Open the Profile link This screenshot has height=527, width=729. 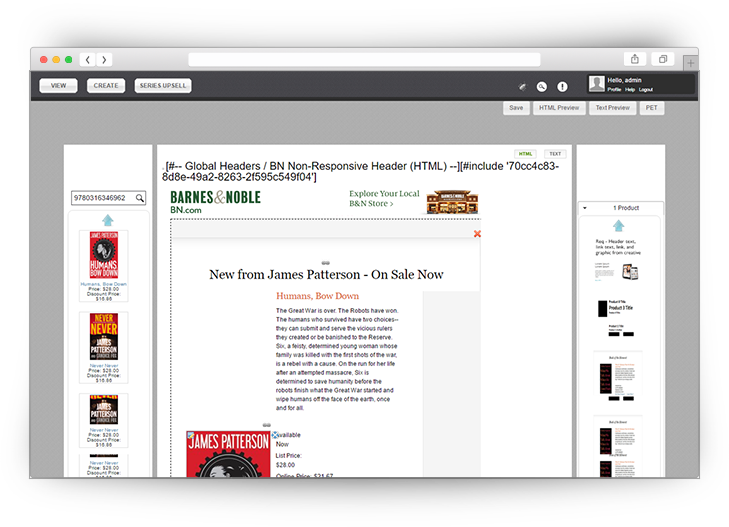(614, 90)
